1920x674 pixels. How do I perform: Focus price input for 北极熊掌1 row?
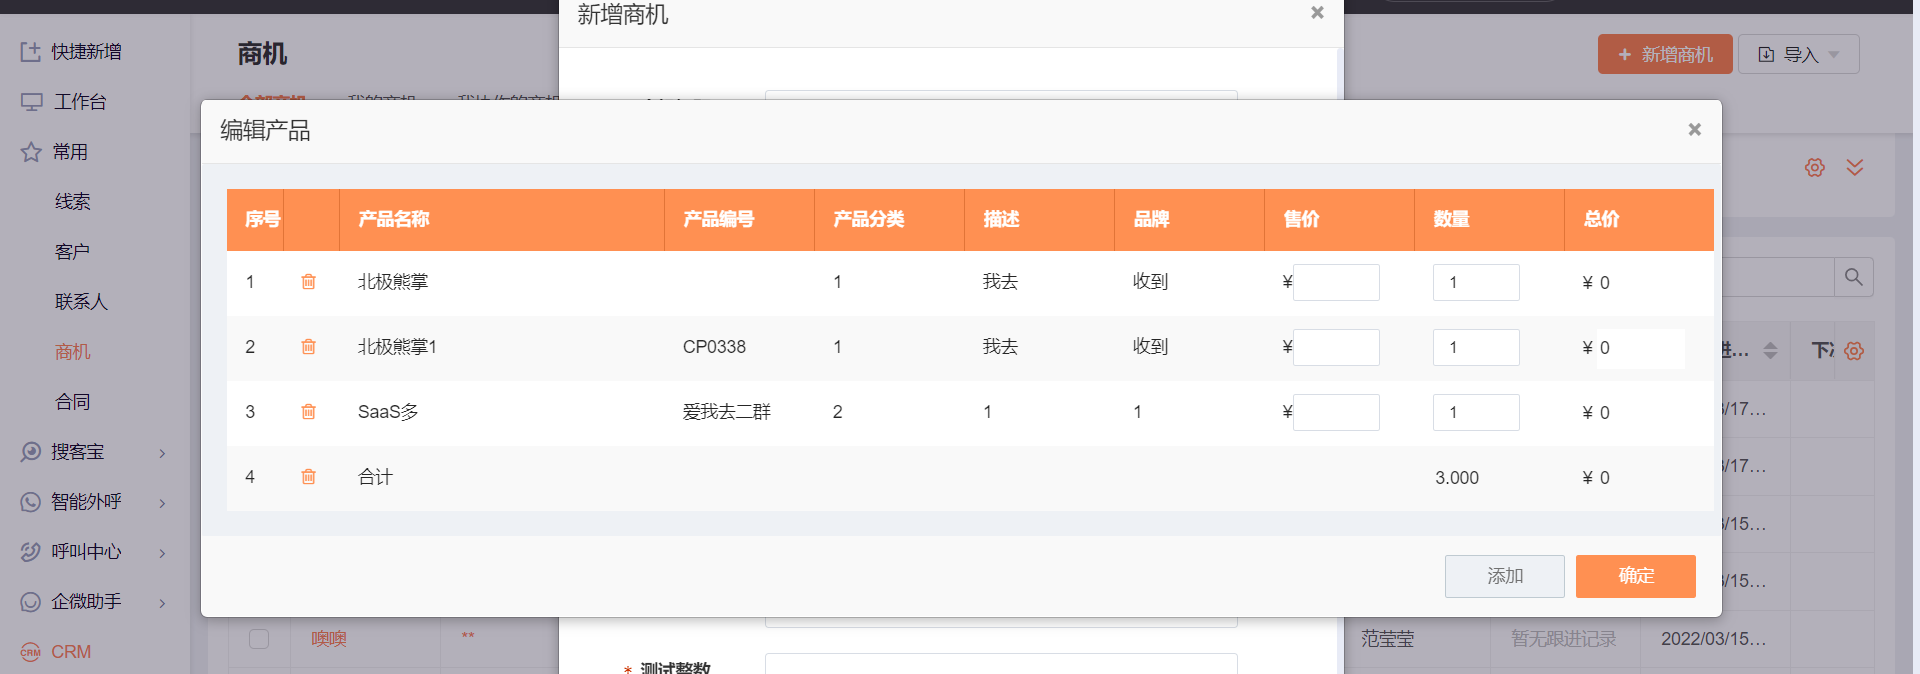(1336, 347)
